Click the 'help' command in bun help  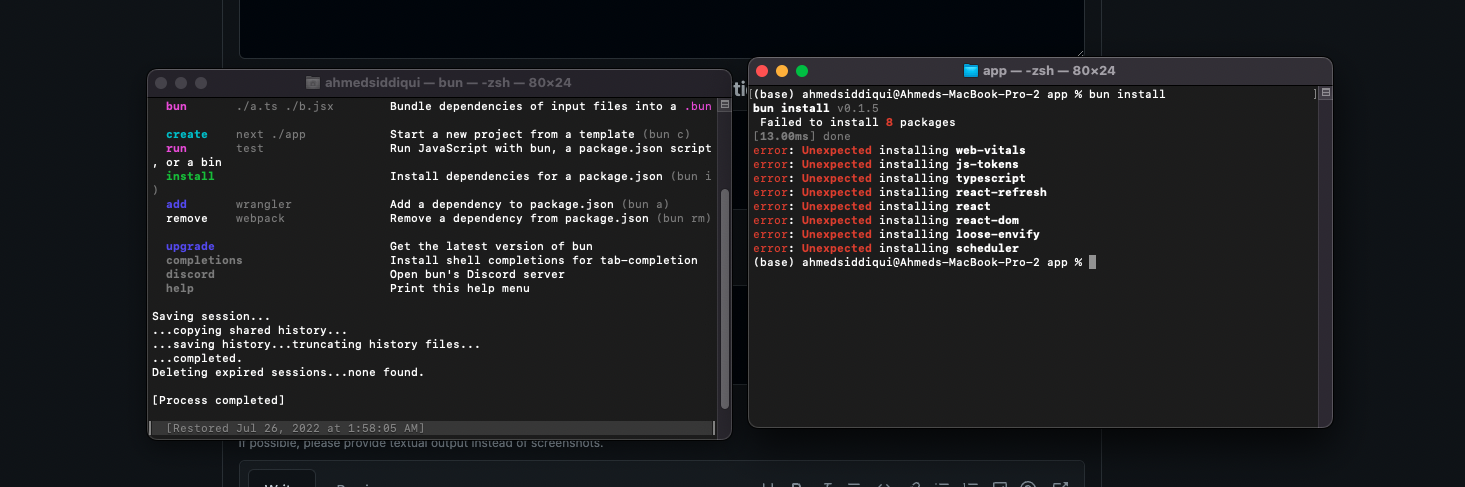point(180,288)
